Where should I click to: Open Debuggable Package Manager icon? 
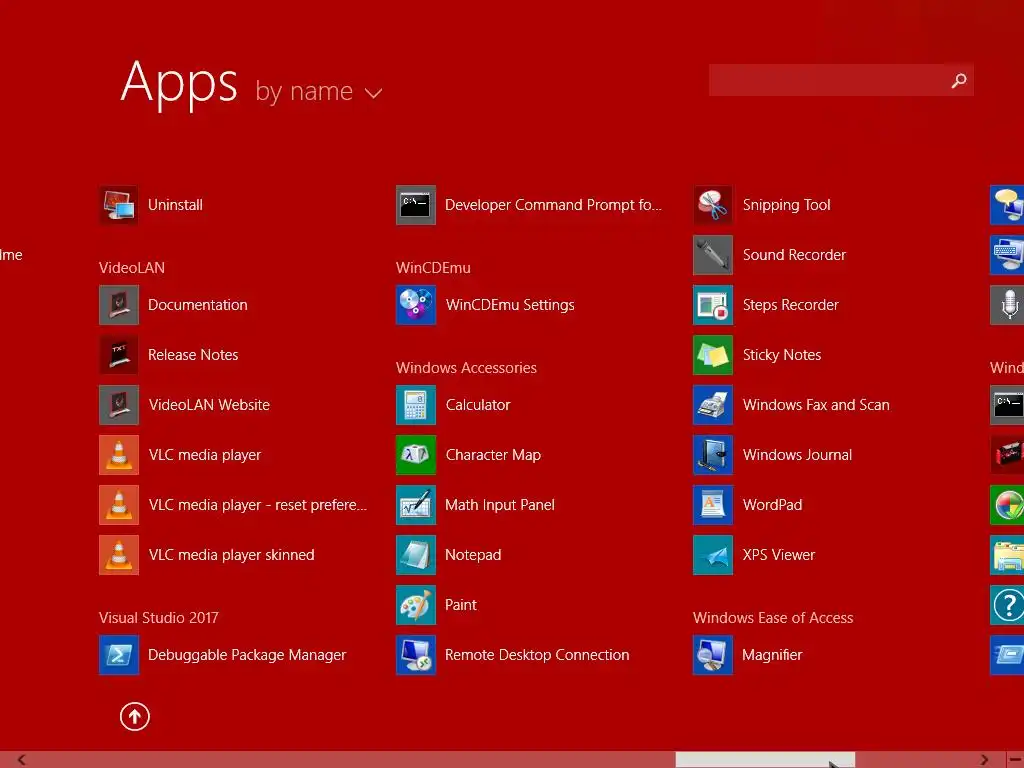[x=118, y=655]
